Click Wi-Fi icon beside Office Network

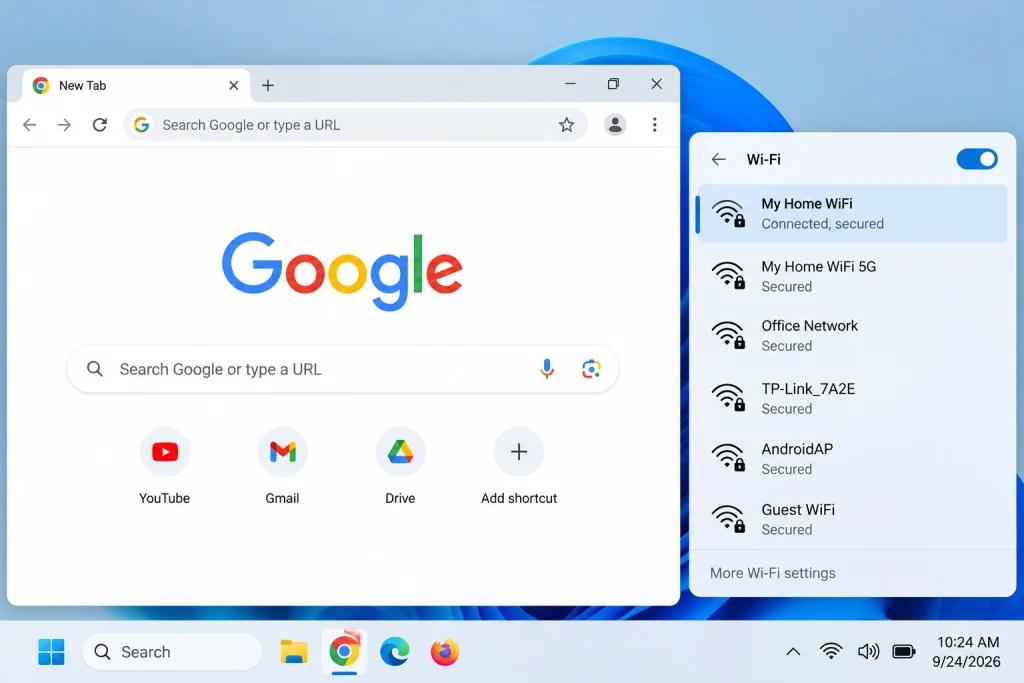click(x=728, y=335)
